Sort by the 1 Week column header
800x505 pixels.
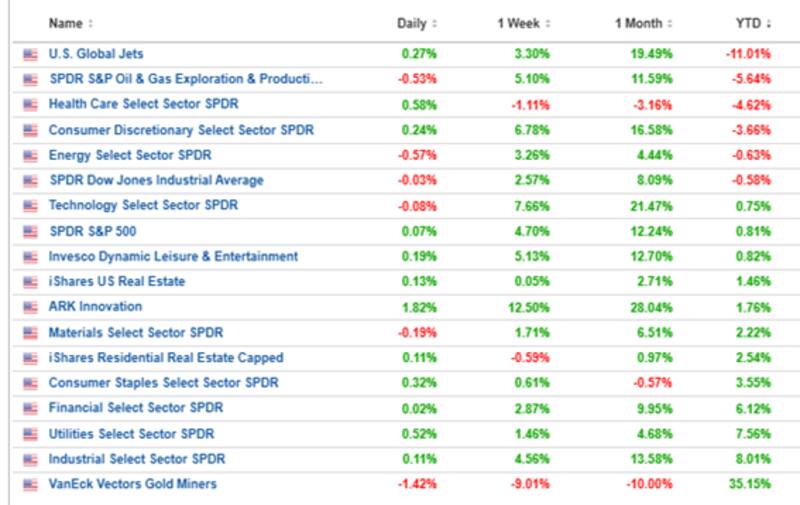[520, 23]
